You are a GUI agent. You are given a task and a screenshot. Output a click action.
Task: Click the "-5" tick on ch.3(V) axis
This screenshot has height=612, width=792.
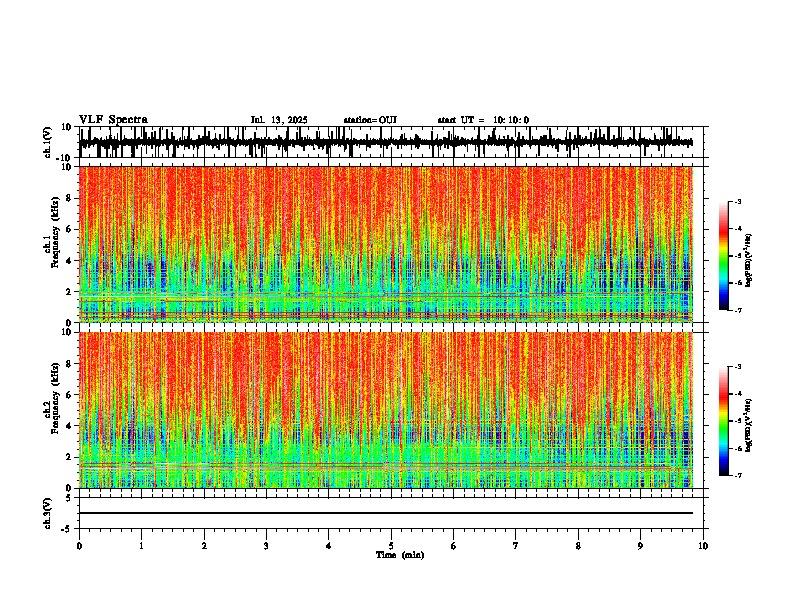pyautogui.click(x=68, y=529)
